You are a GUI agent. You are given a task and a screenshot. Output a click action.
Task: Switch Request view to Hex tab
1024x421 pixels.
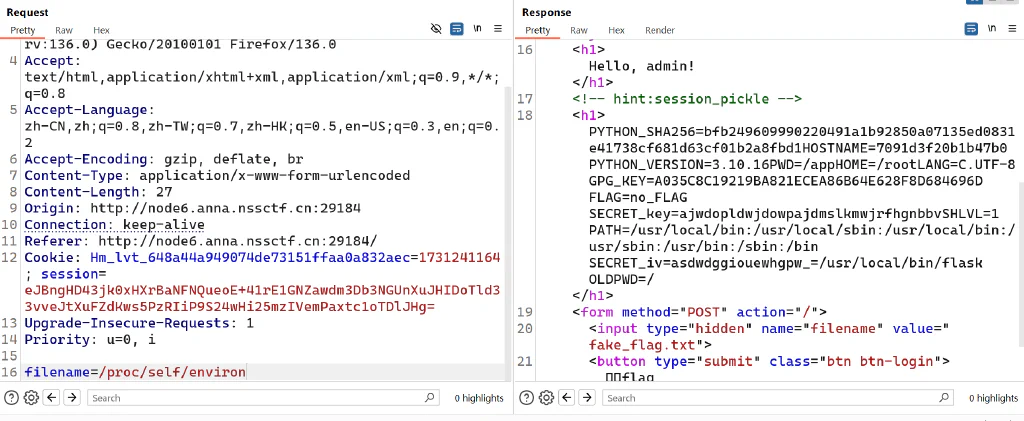point(101,30)
